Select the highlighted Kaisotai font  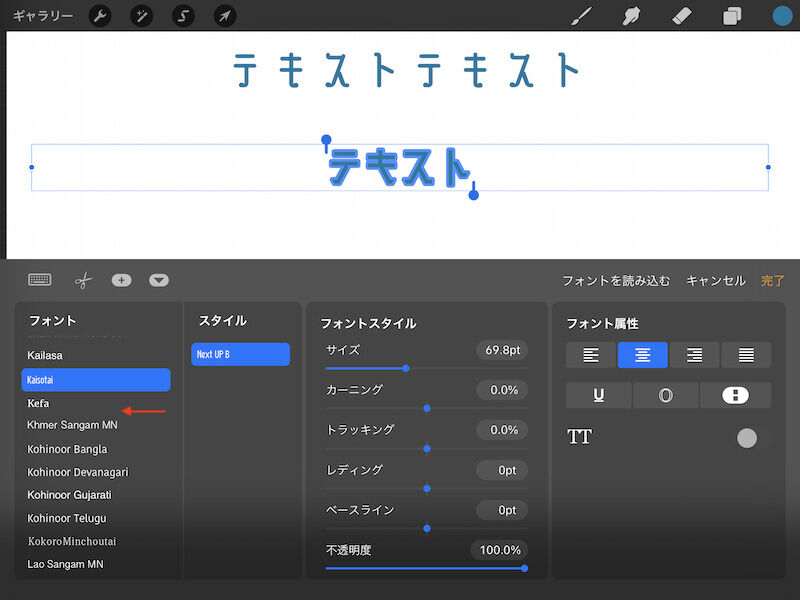96,380
